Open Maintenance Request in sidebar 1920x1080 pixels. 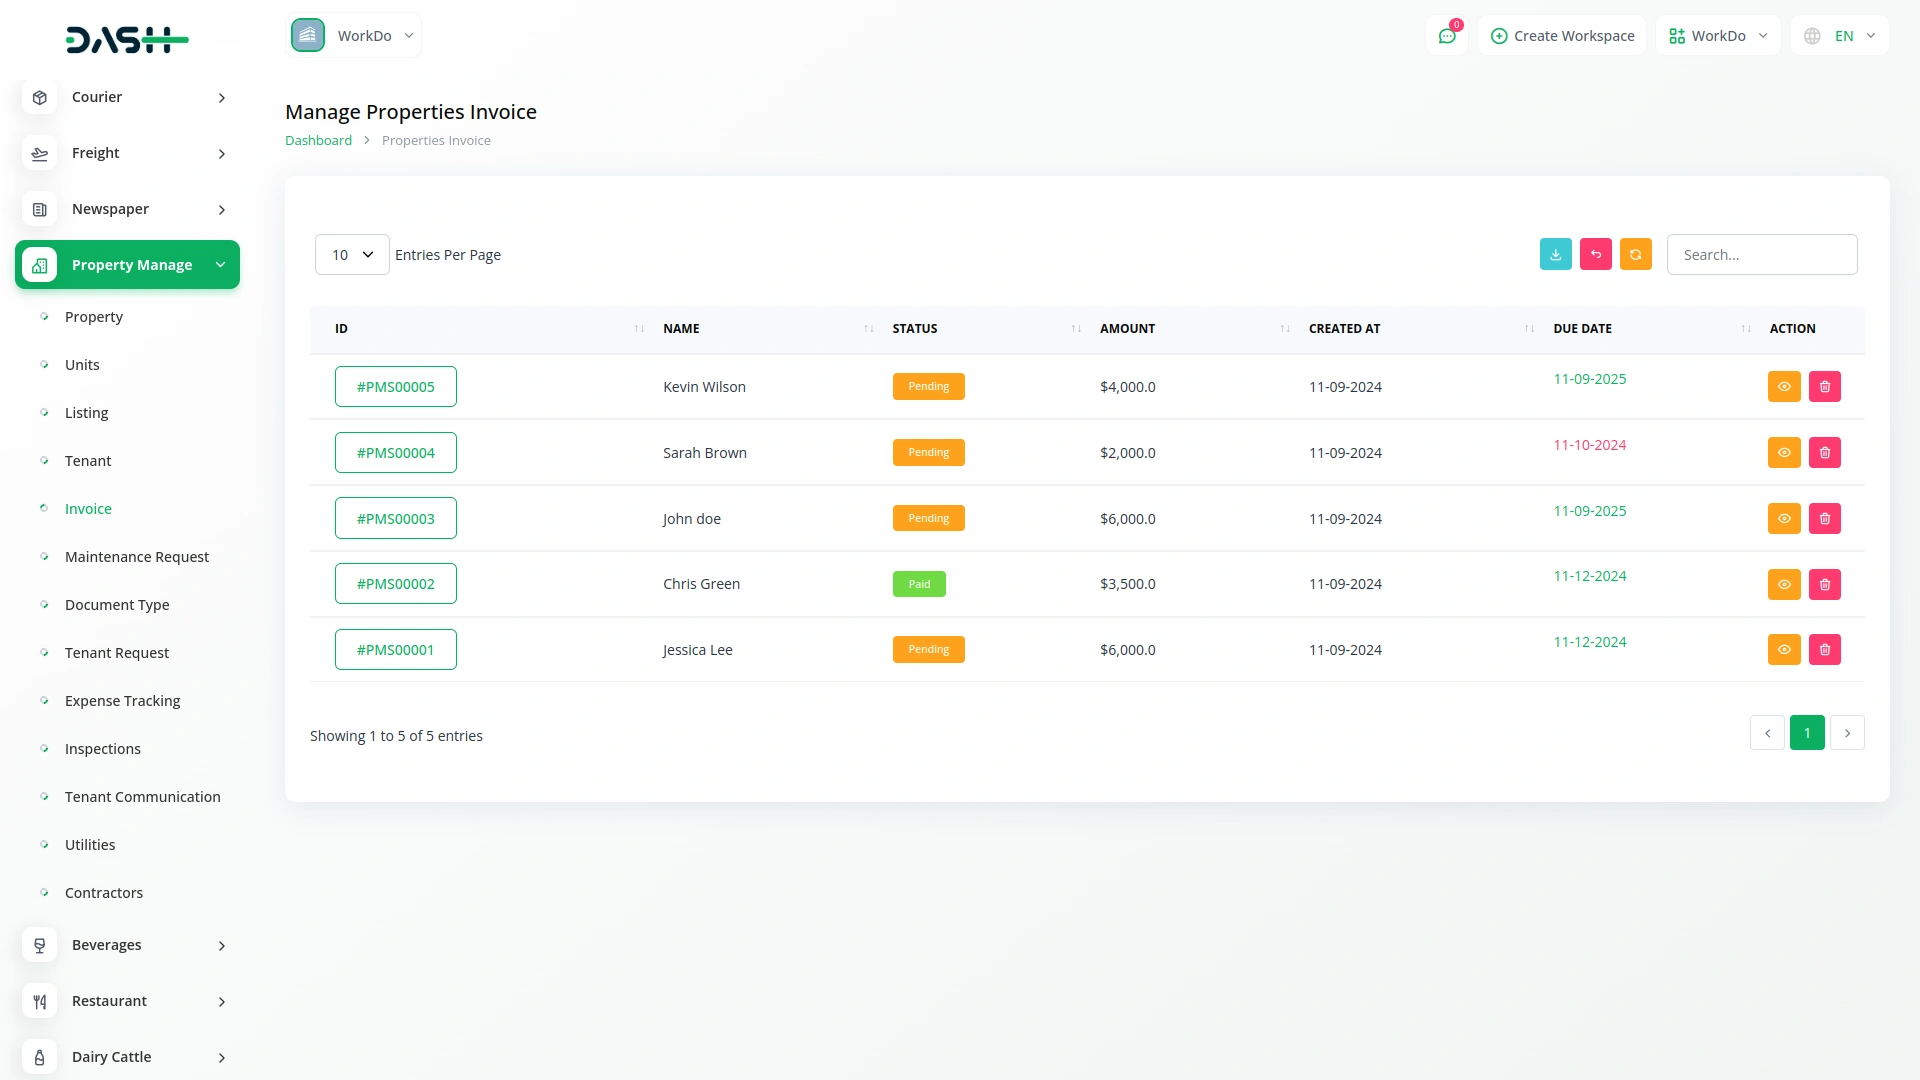tap(137, 557)
